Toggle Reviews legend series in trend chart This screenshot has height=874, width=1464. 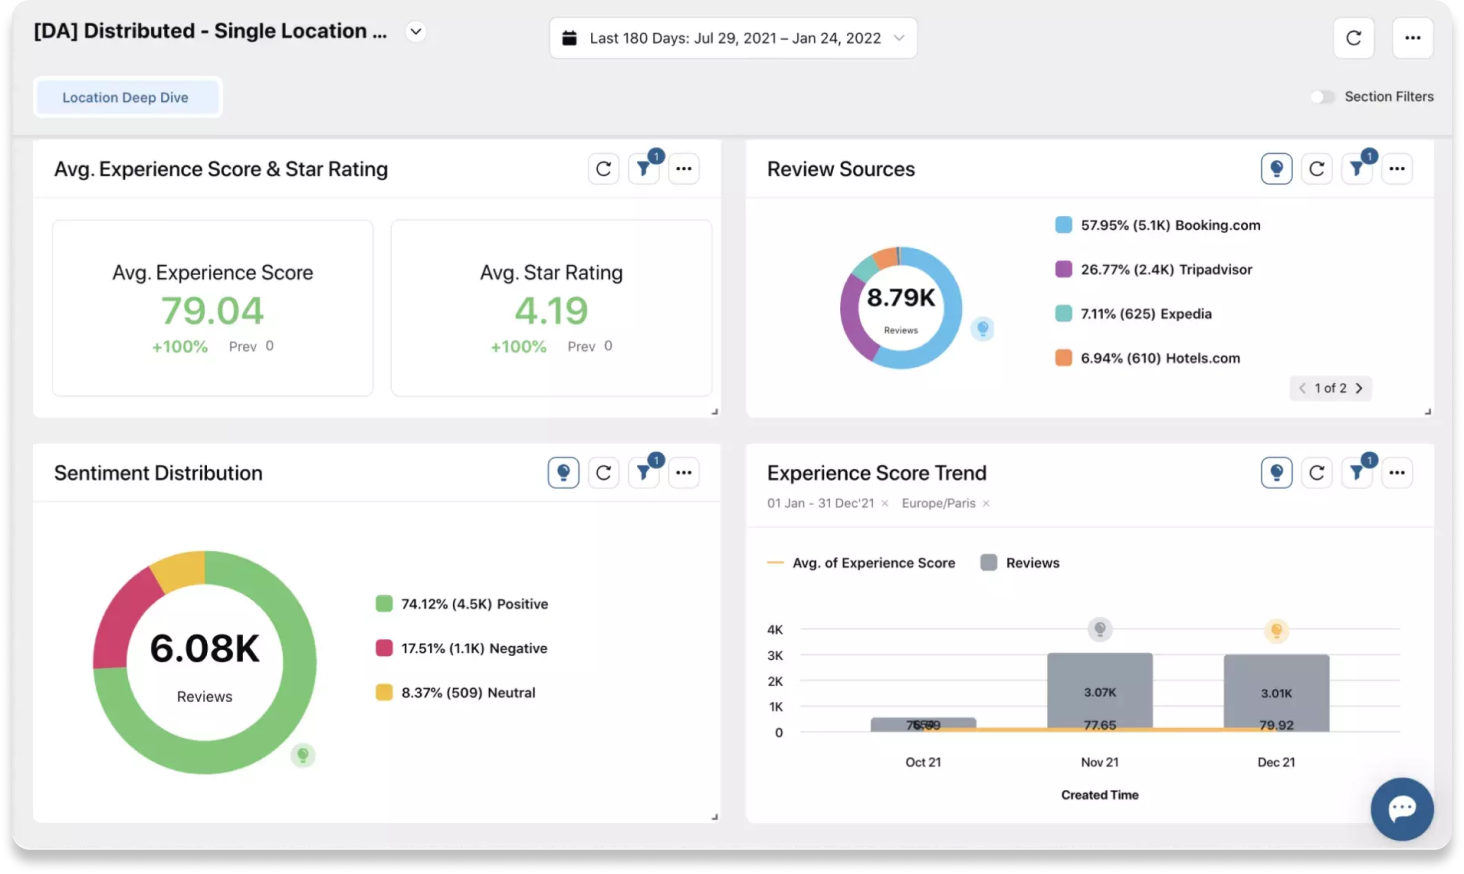[1020, 563]
